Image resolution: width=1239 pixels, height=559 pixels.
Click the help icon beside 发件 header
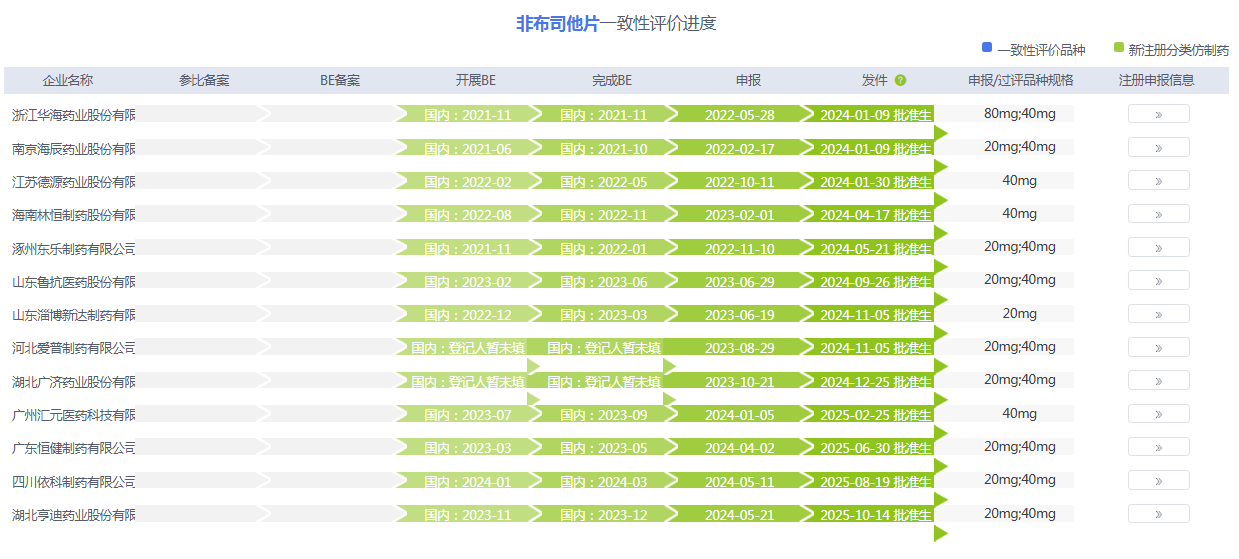tap(900, 81)
